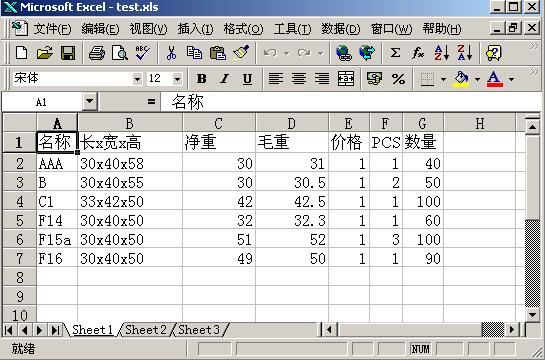This screenshot has height=360, width=545.
Task: Open the font name dropdown 宋体
Action: [x=138, y=80]
